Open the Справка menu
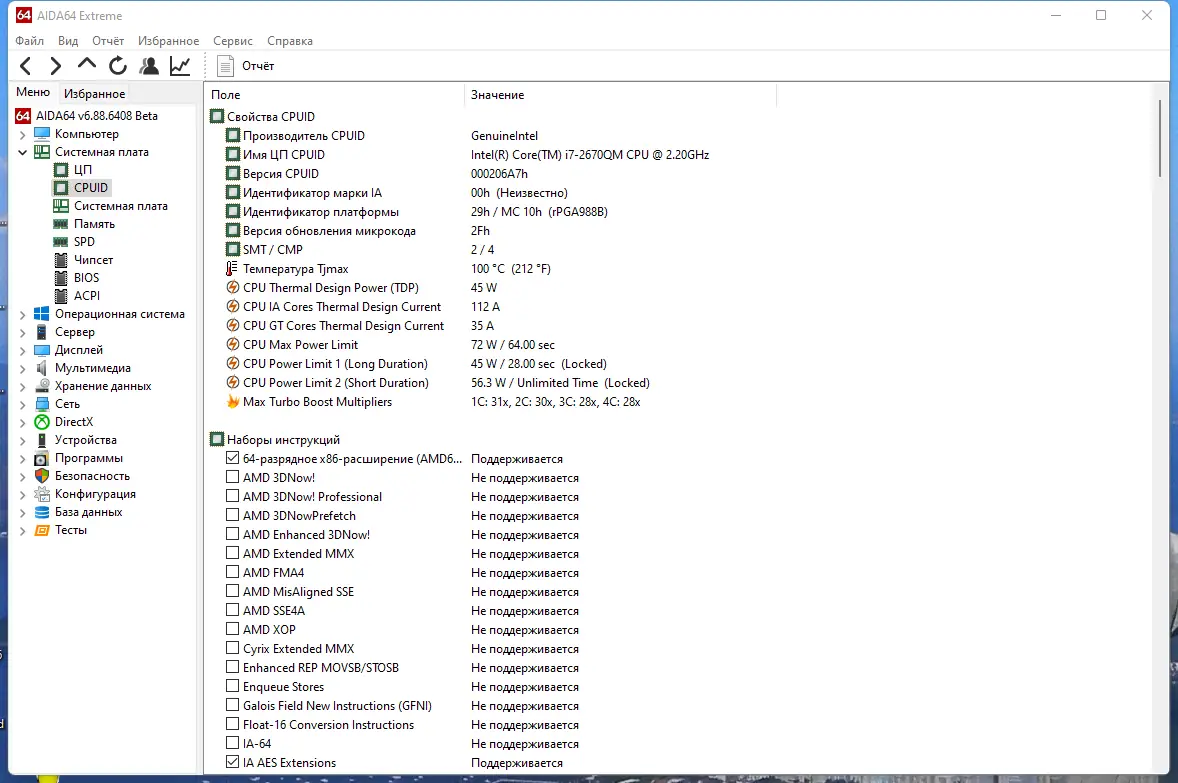 click(x=290, y=41)
